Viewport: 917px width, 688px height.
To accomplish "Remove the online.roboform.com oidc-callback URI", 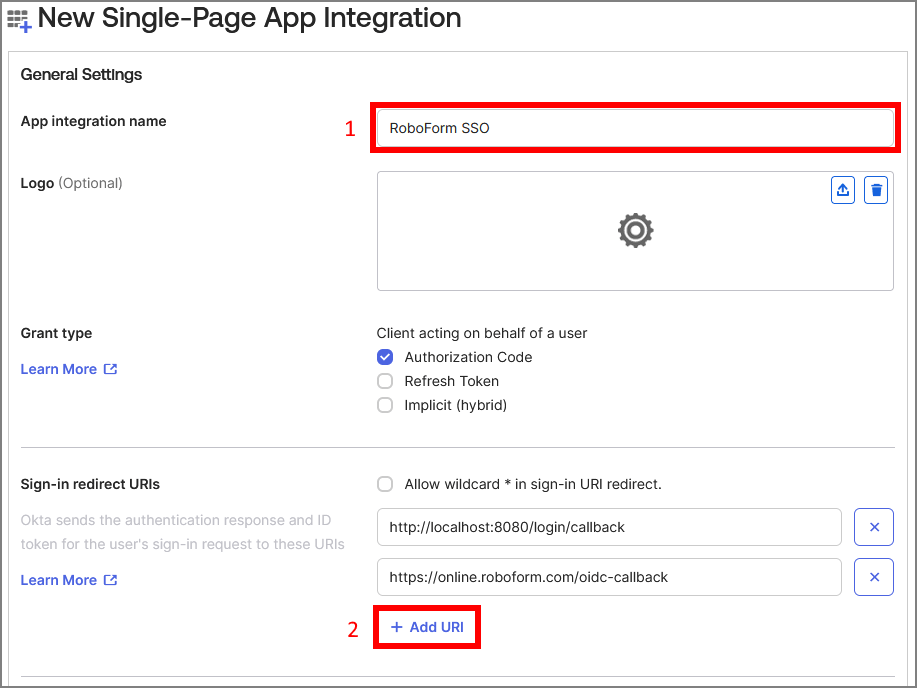I will coord(874,577).
